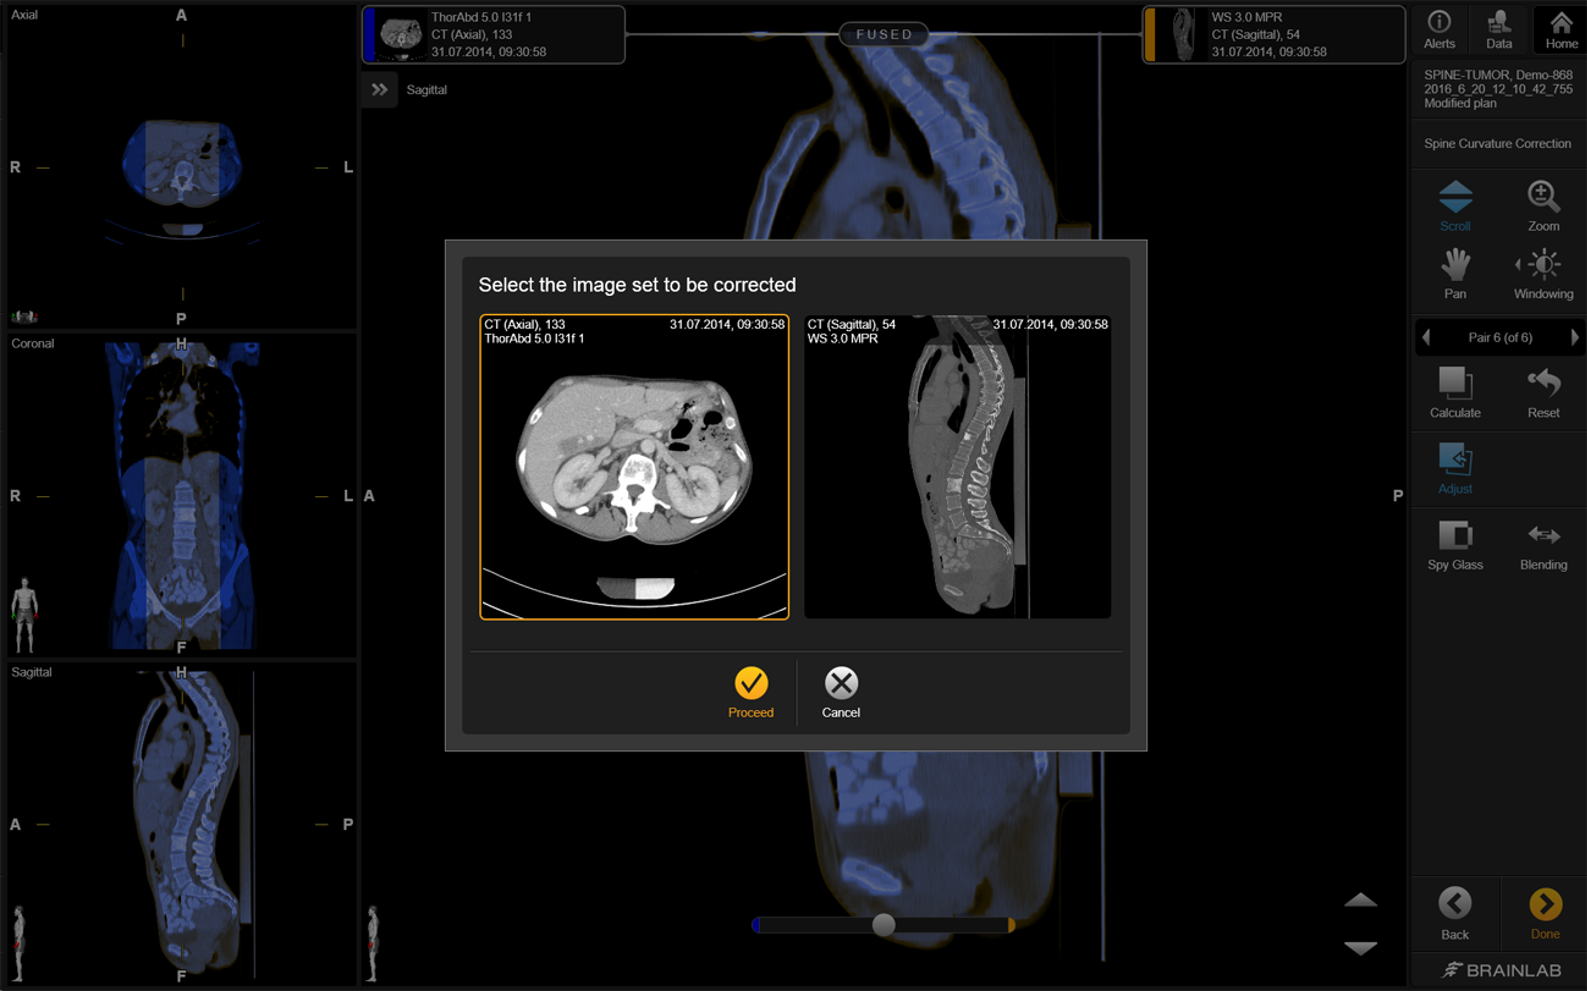
Task: Select the Pan hand tool
Action: pyautogui.click(x=1455, y=274)
